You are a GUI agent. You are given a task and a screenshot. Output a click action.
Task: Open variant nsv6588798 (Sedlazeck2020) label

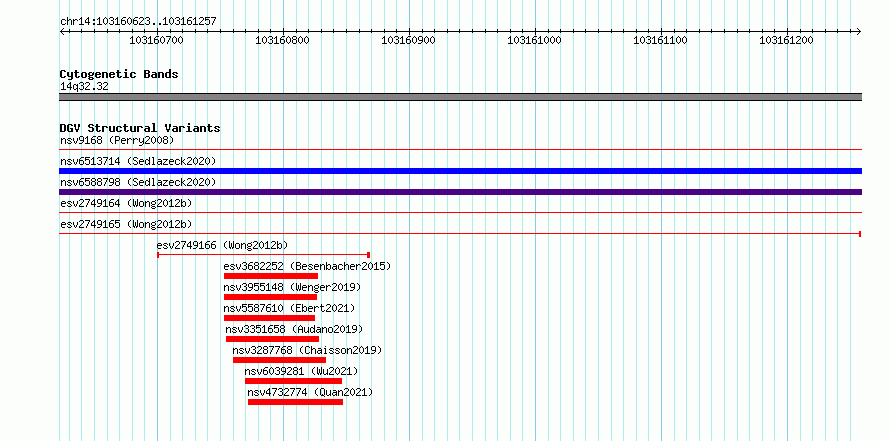(138, 182)
